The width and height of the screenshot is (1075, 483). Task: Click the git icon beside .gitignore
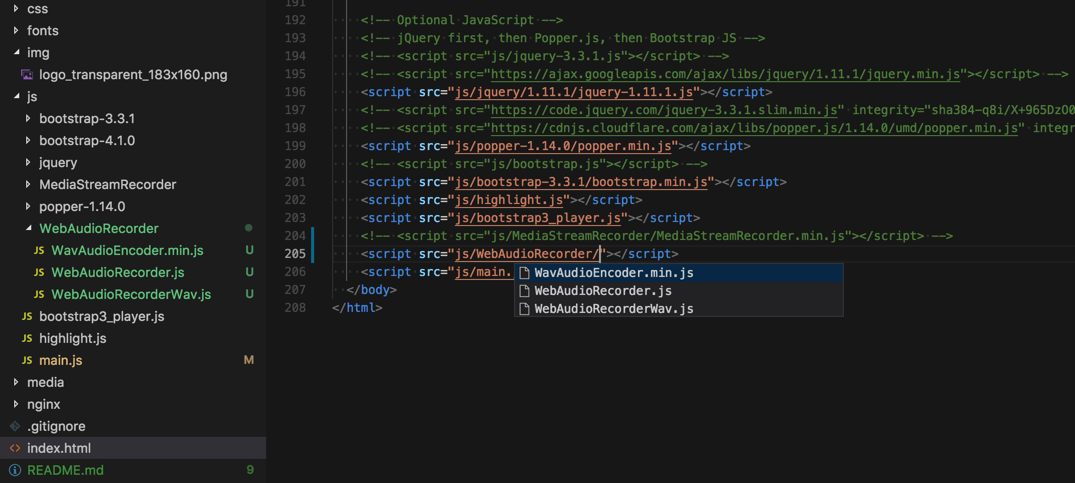click(x=15, y=426)
